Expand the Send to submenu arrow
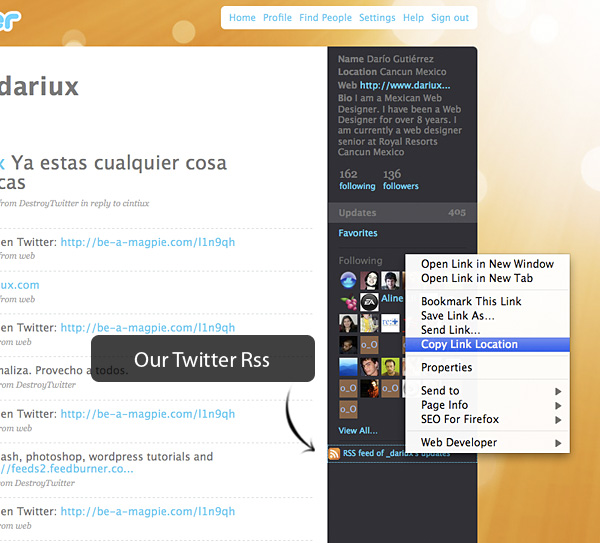 558,391
